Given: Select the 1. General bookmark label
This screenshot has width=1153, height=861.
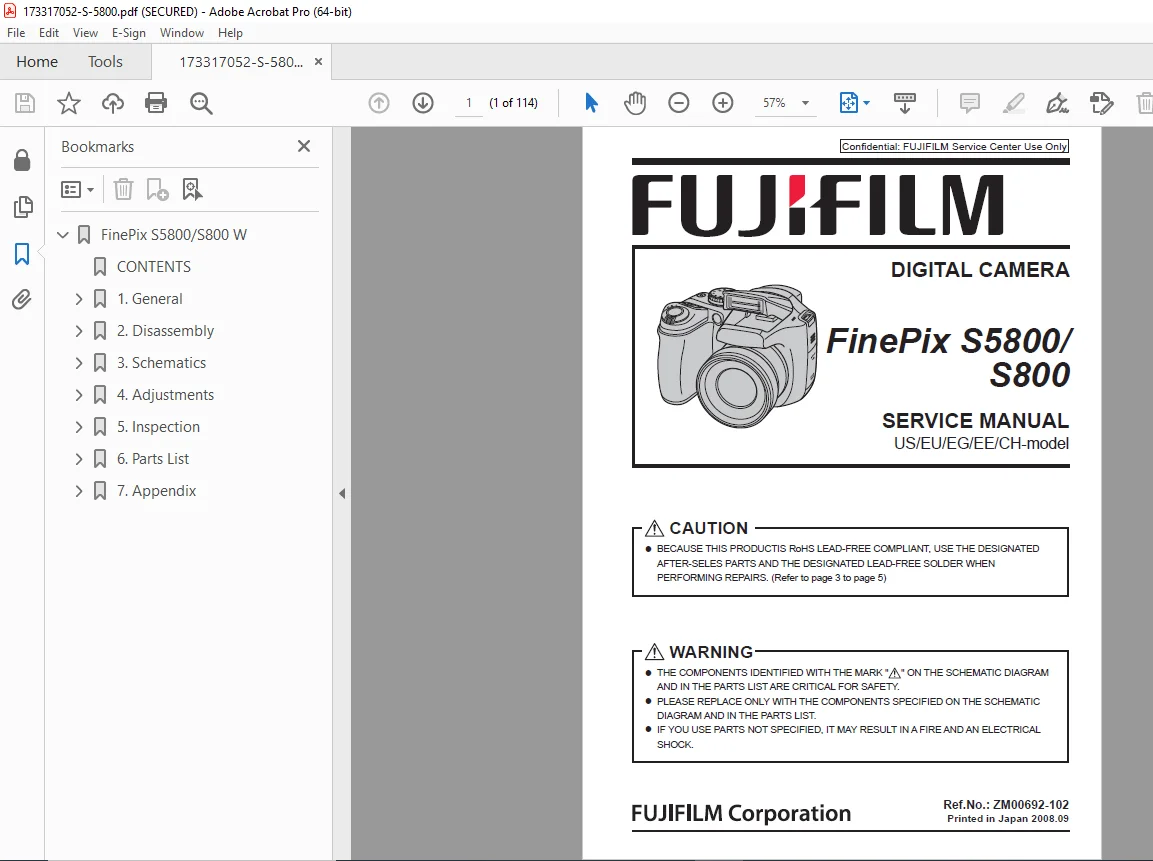Looking at the screenshot, I should coord(149,299).
